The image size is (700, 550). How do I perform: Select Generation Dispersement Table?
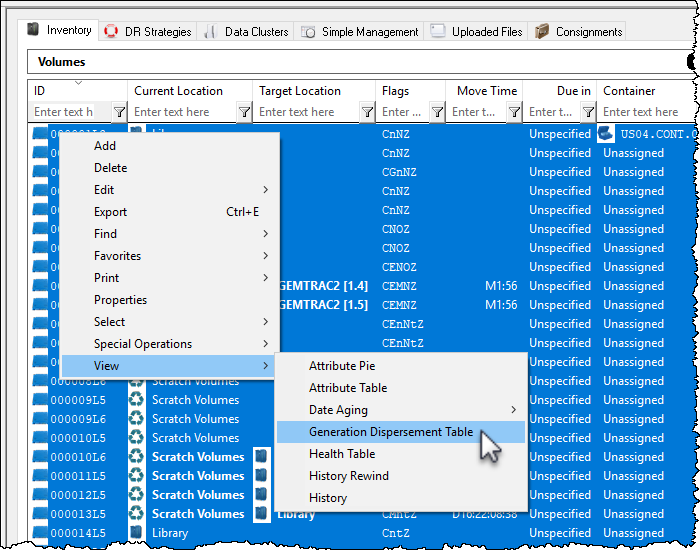click(x=401, y=432)
